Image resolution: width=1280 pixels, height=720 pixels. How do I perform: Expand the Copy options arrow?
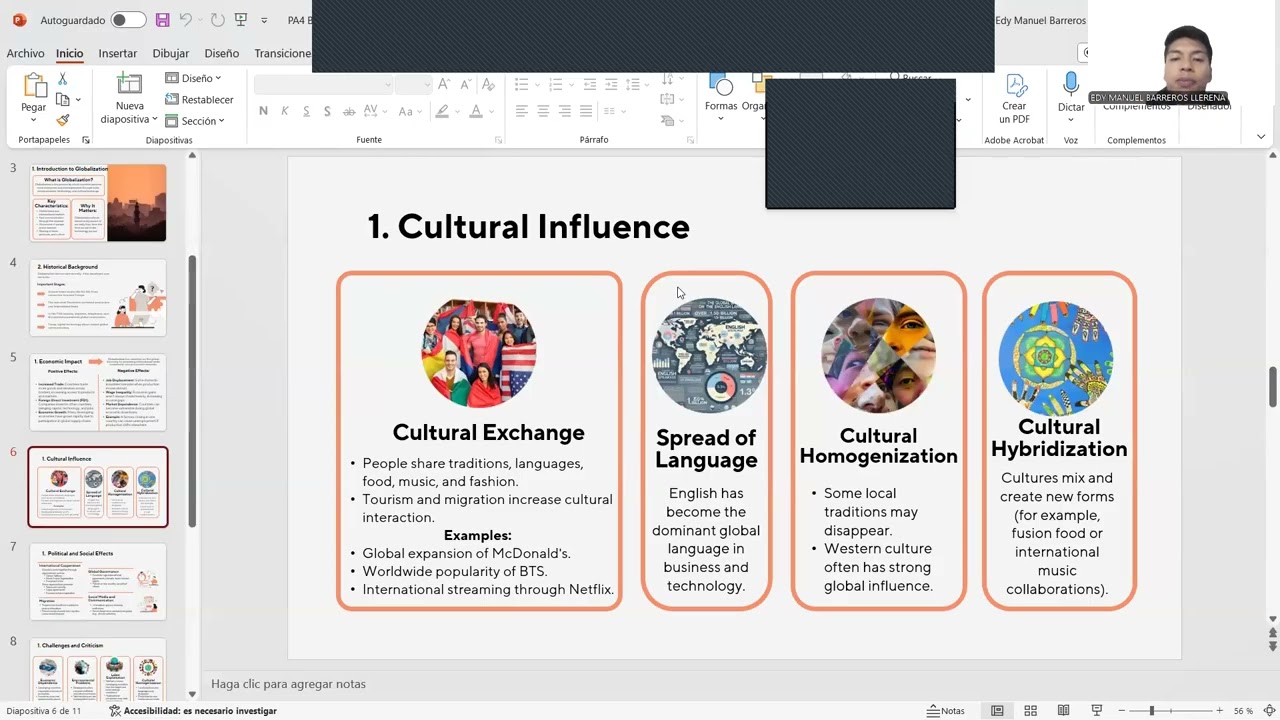coord(78,99)
